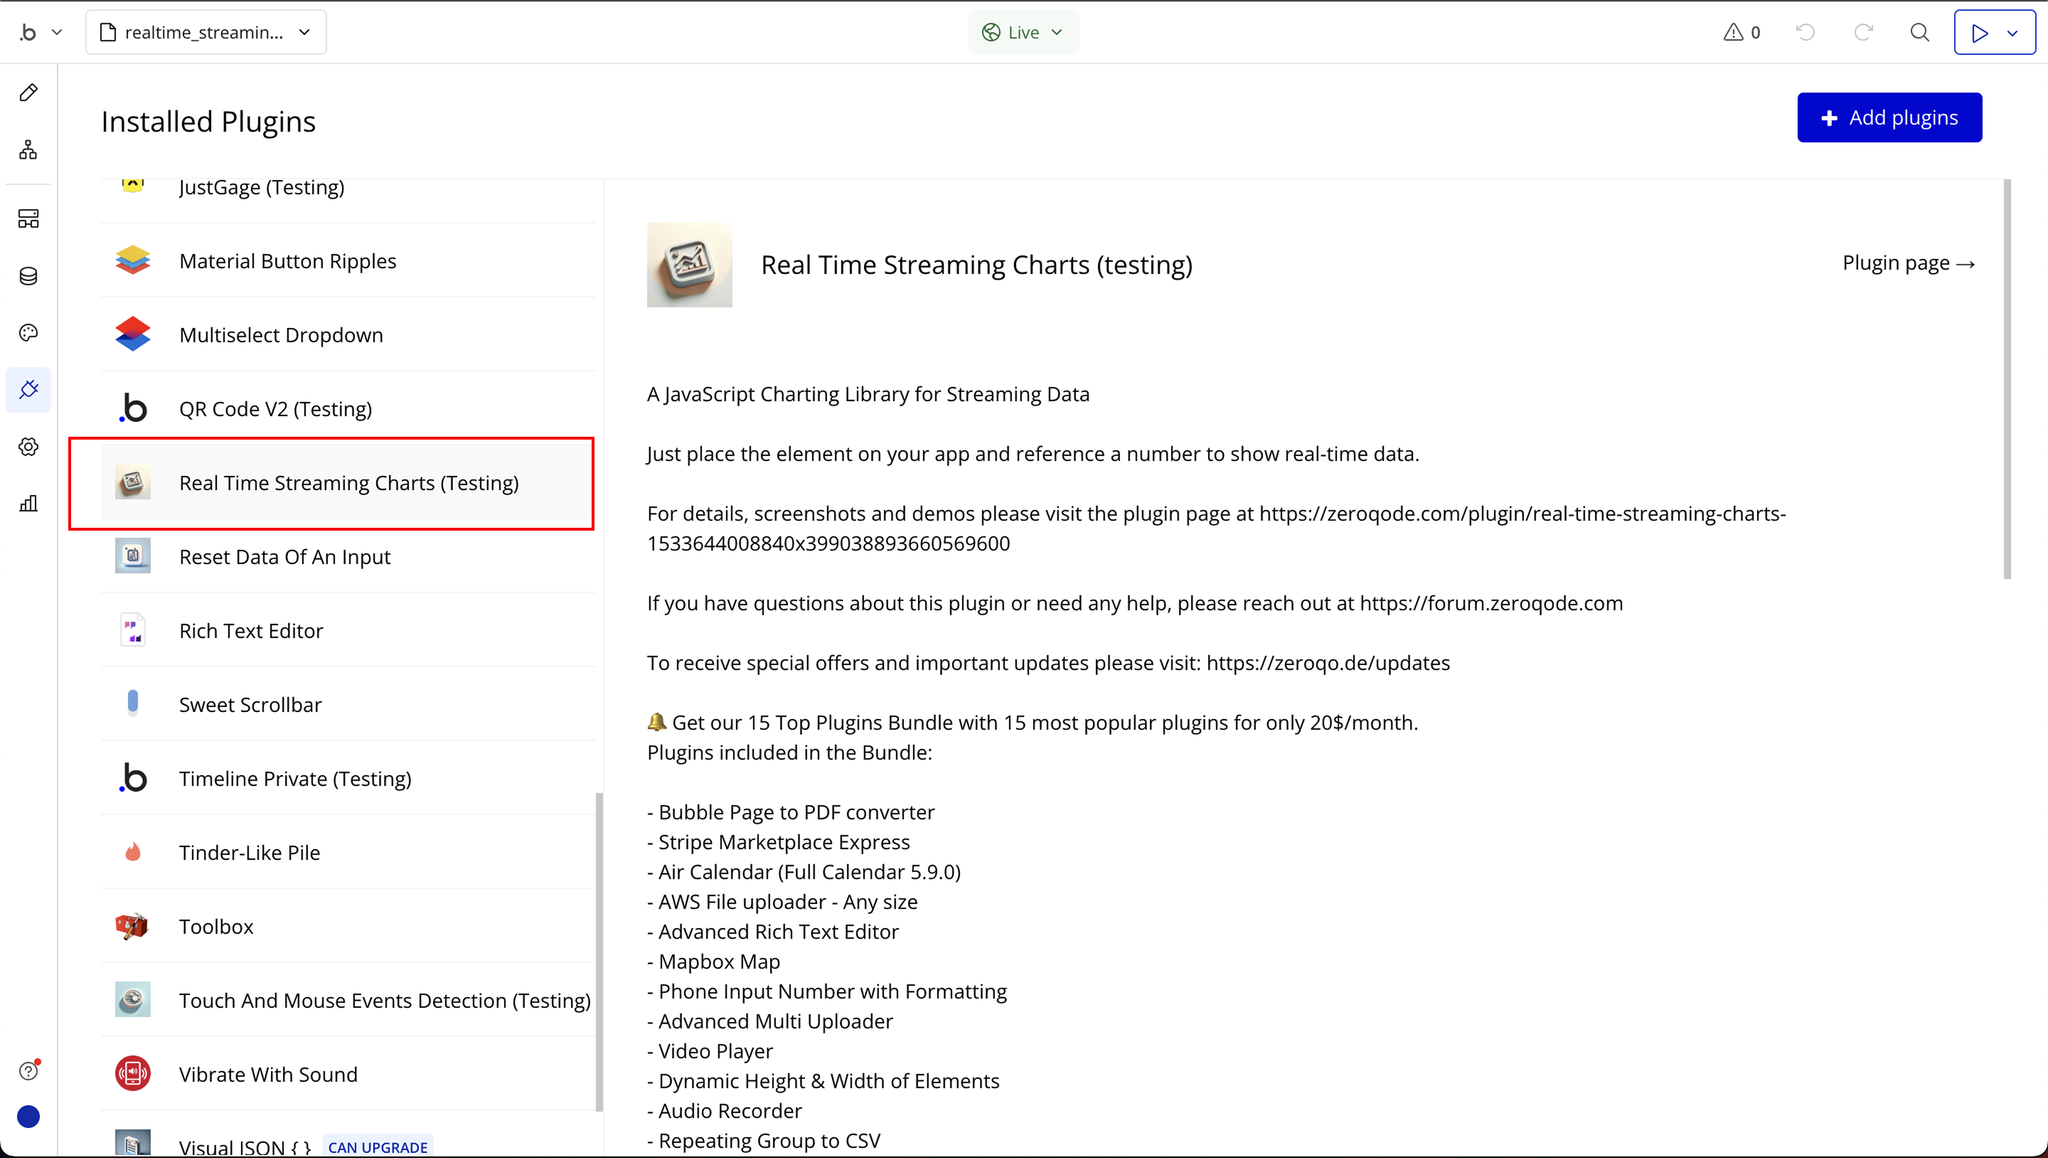This screenshot has width=2048, height=1158.
Task: Click the Add plugins button
Action: (x=1889, y=118)
